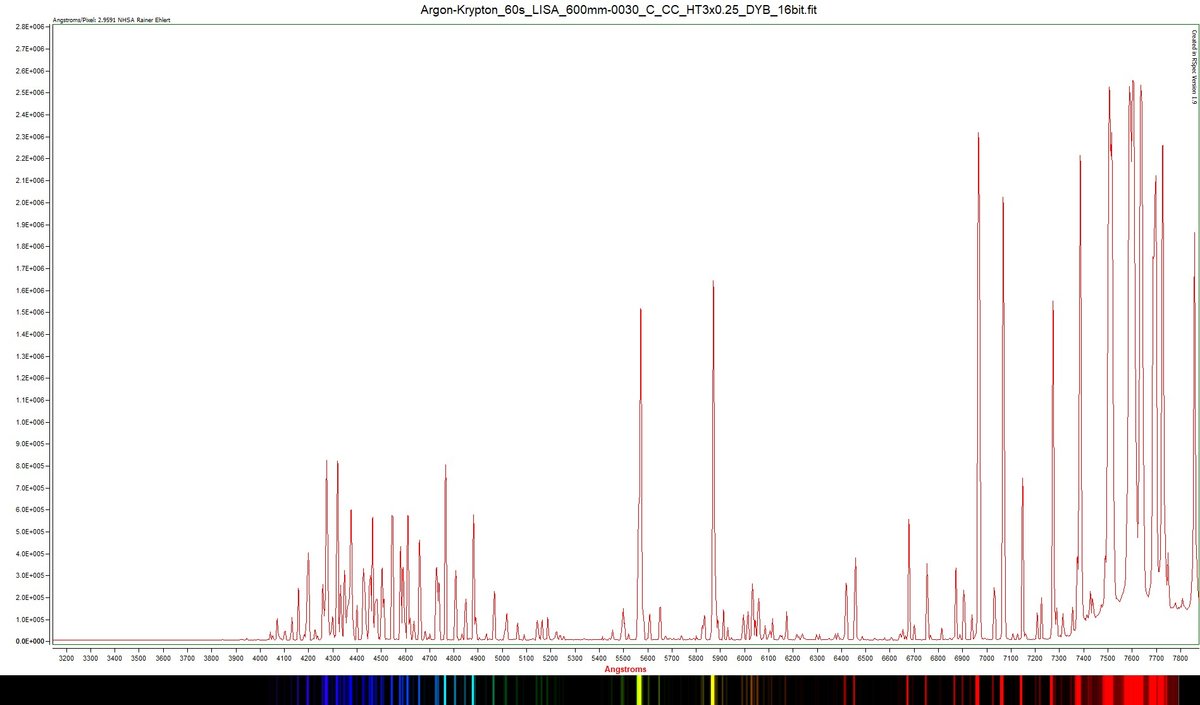Click top of the 2.0E+006 peak near 7067
The image size is (1200, 705).
point(1002,199)
